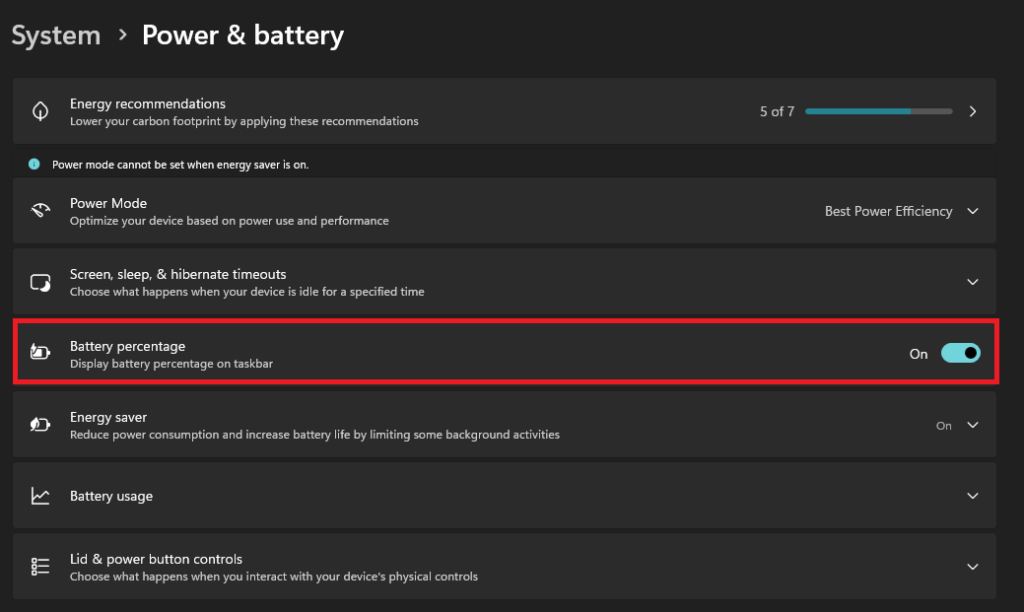The height and width of the screenshot is (612, 1024).
Task: Click the info icon beside power mode notice
Action: click(x=34, y=164)
